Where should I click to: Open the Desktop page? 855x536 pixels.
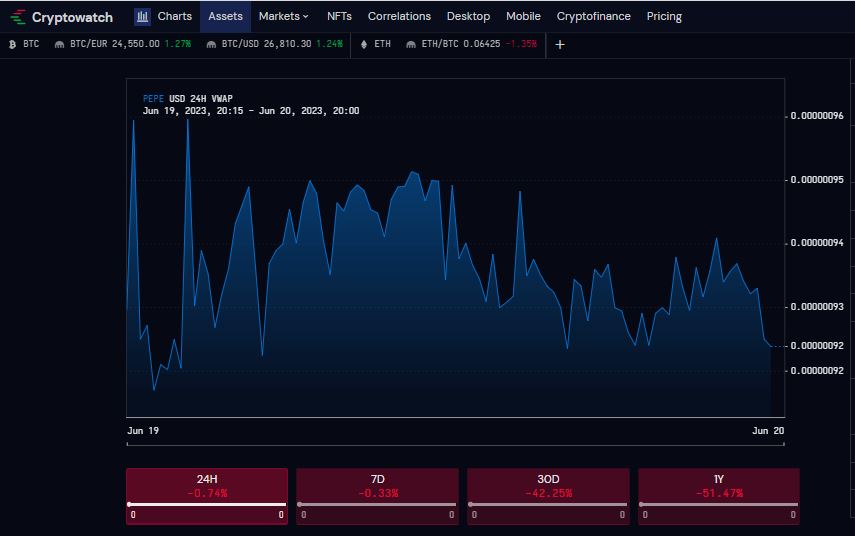coord(468,16)
